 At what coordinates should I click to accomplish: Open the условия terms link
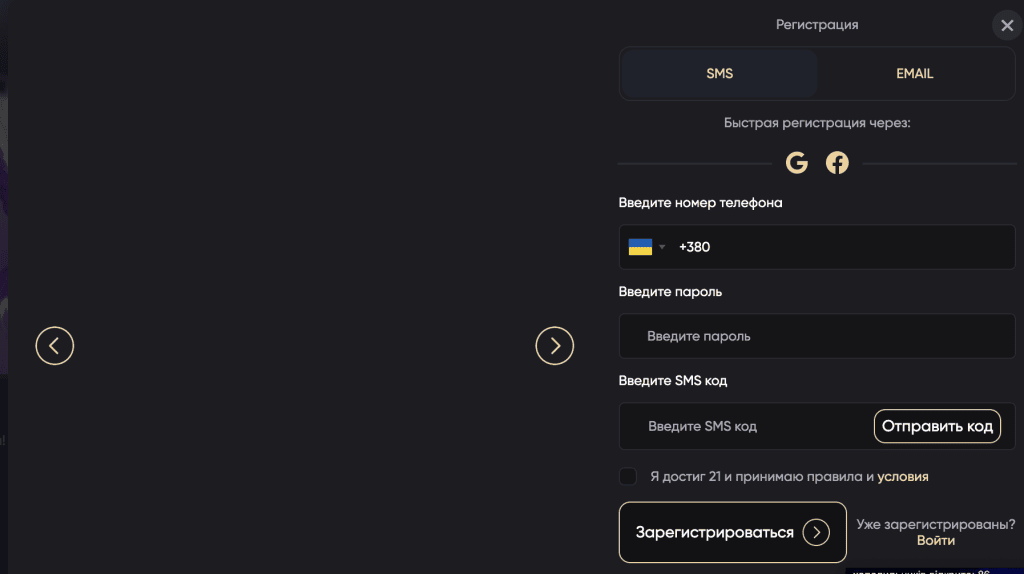tap(902, 477)
